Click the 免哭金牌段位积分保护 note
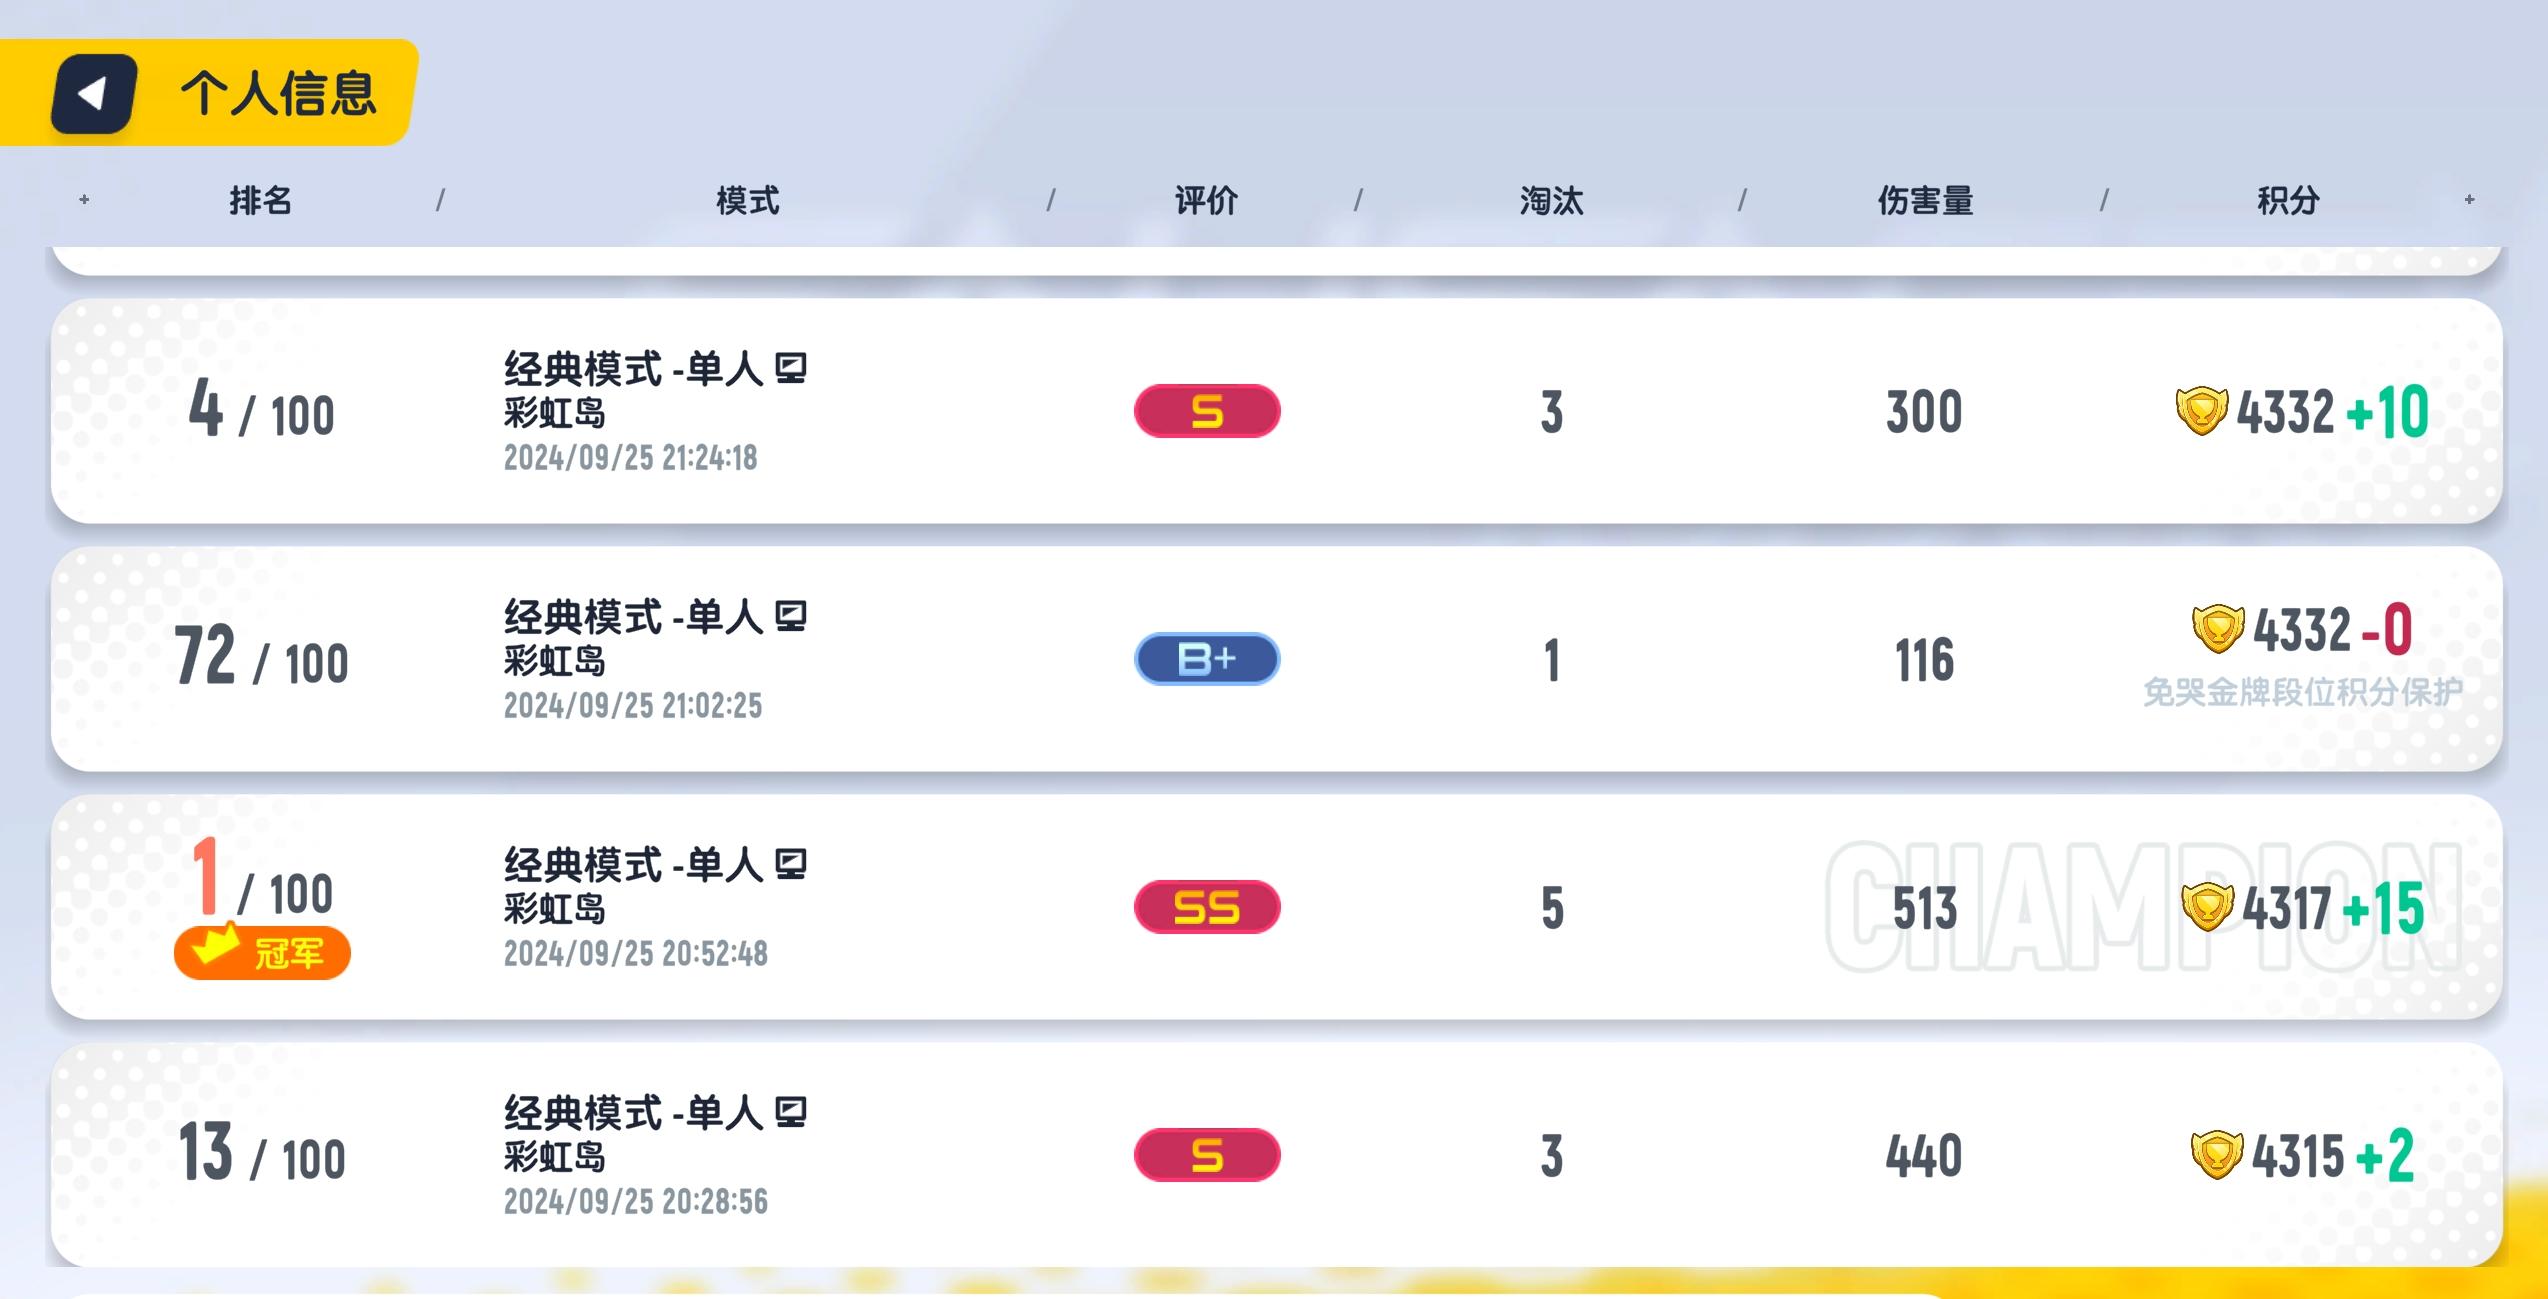This screenshot has width=2548, height=1299. [x=2303, y=692]
